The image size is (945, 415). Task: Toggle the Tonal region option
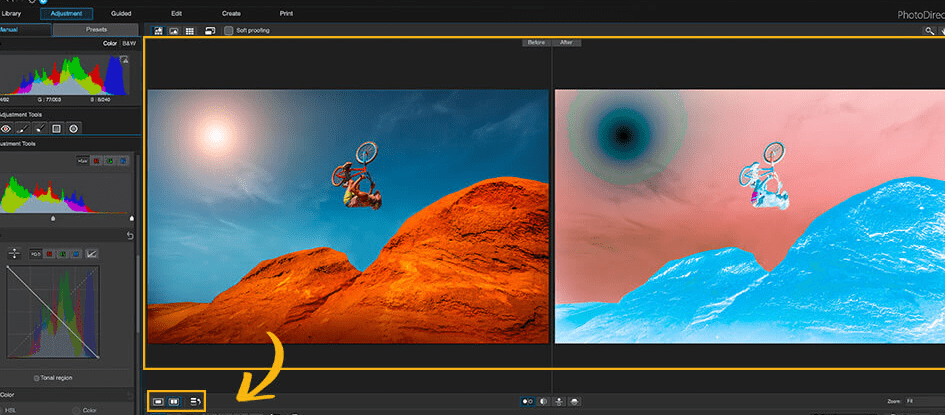[37, 377]
